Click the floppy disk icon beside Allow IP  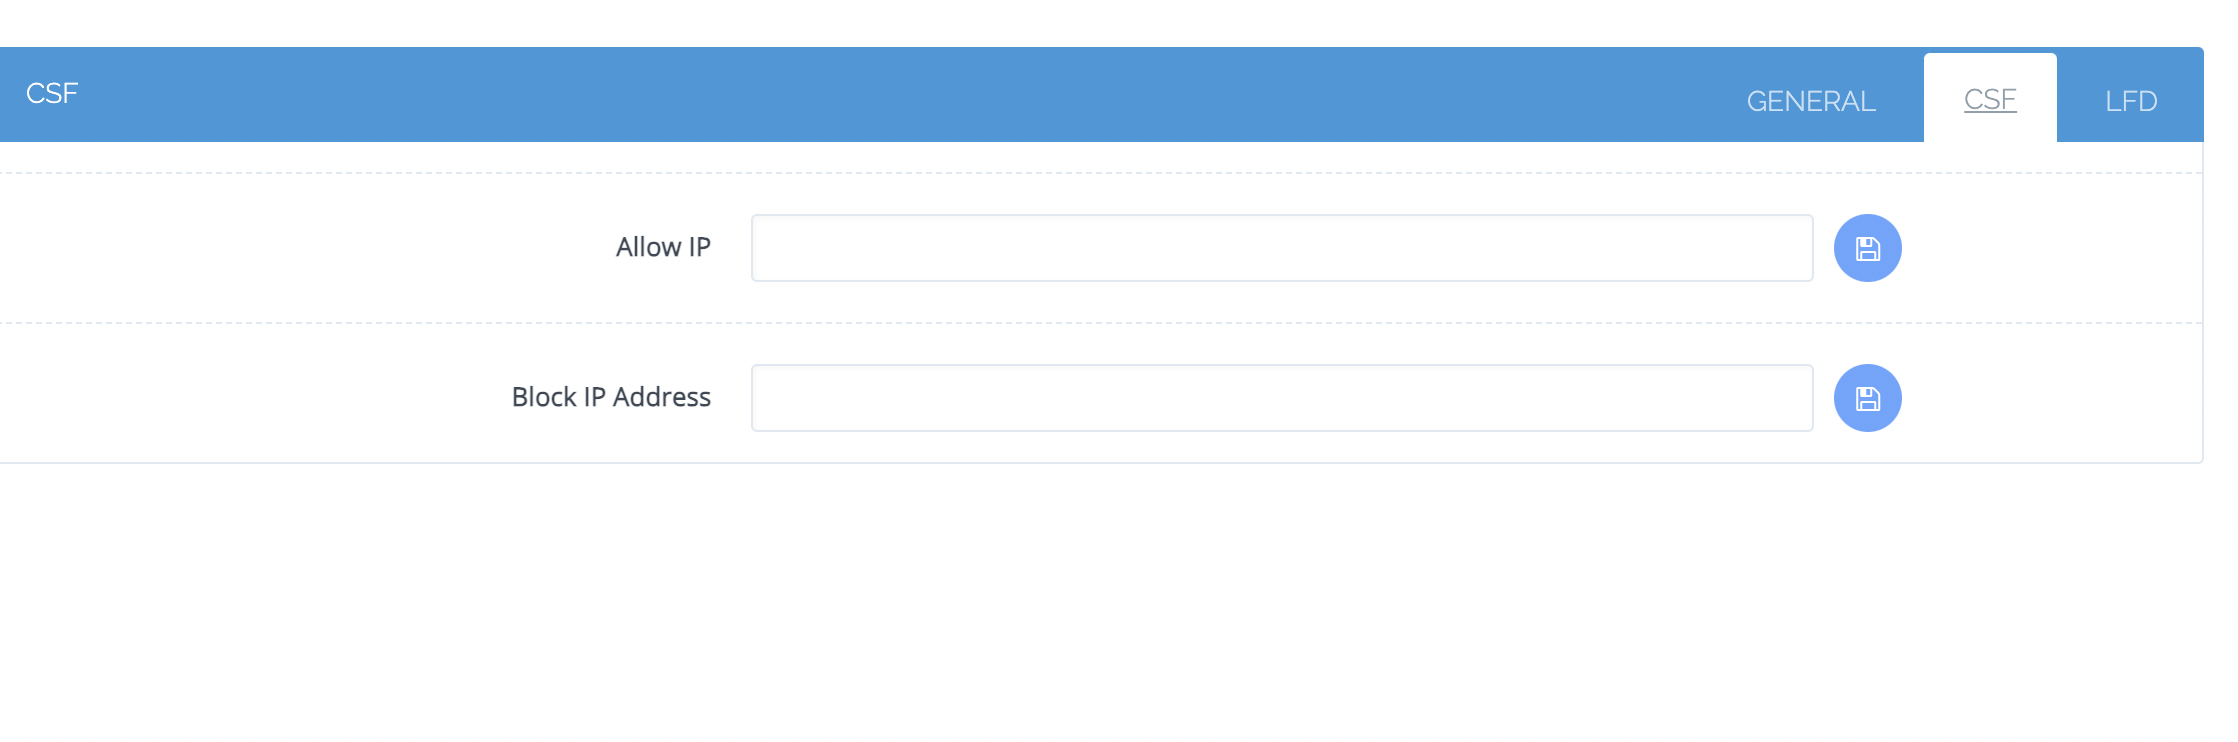pyautogui.click(x=1867, y=248)
